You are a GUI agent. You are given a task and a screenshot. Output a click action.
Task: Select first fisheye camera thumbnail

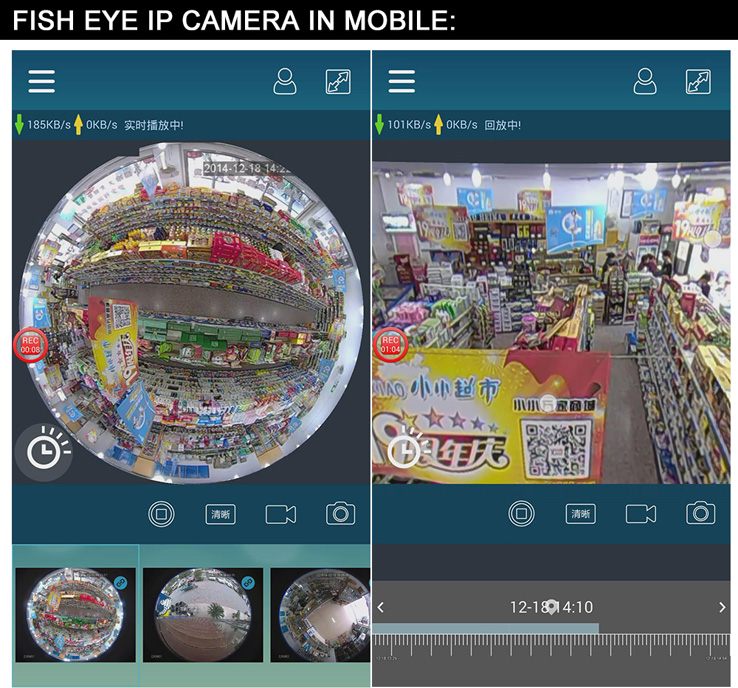75,614
